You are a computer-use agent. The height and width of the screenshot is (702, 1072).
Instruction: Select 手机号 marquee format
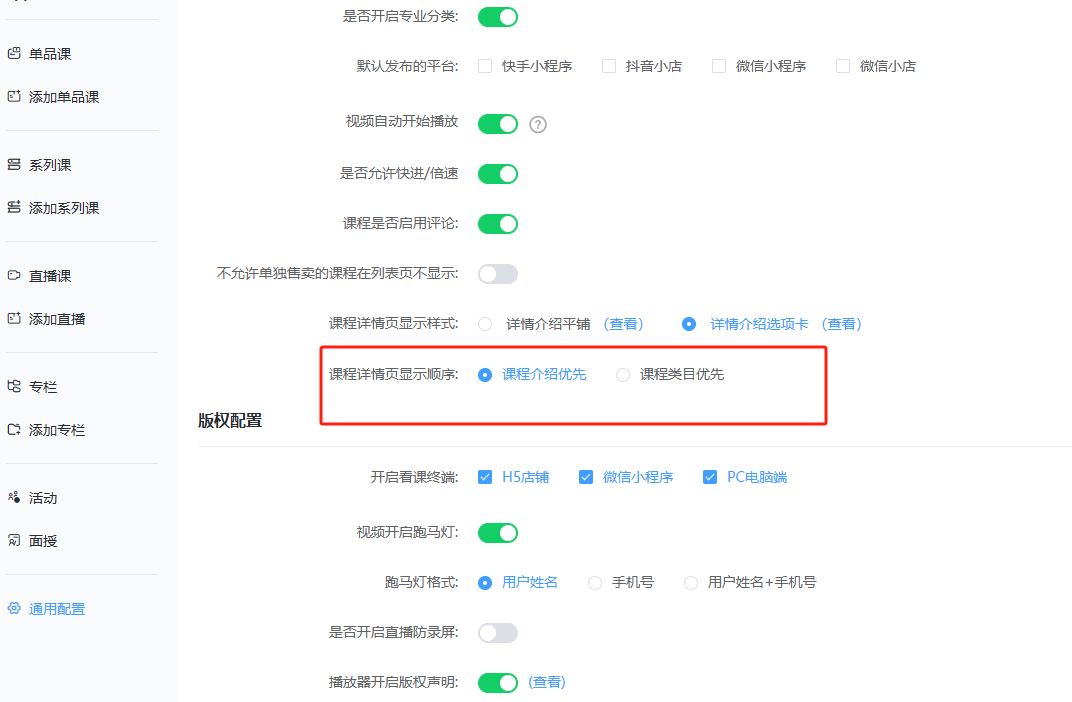pos(595,583)
